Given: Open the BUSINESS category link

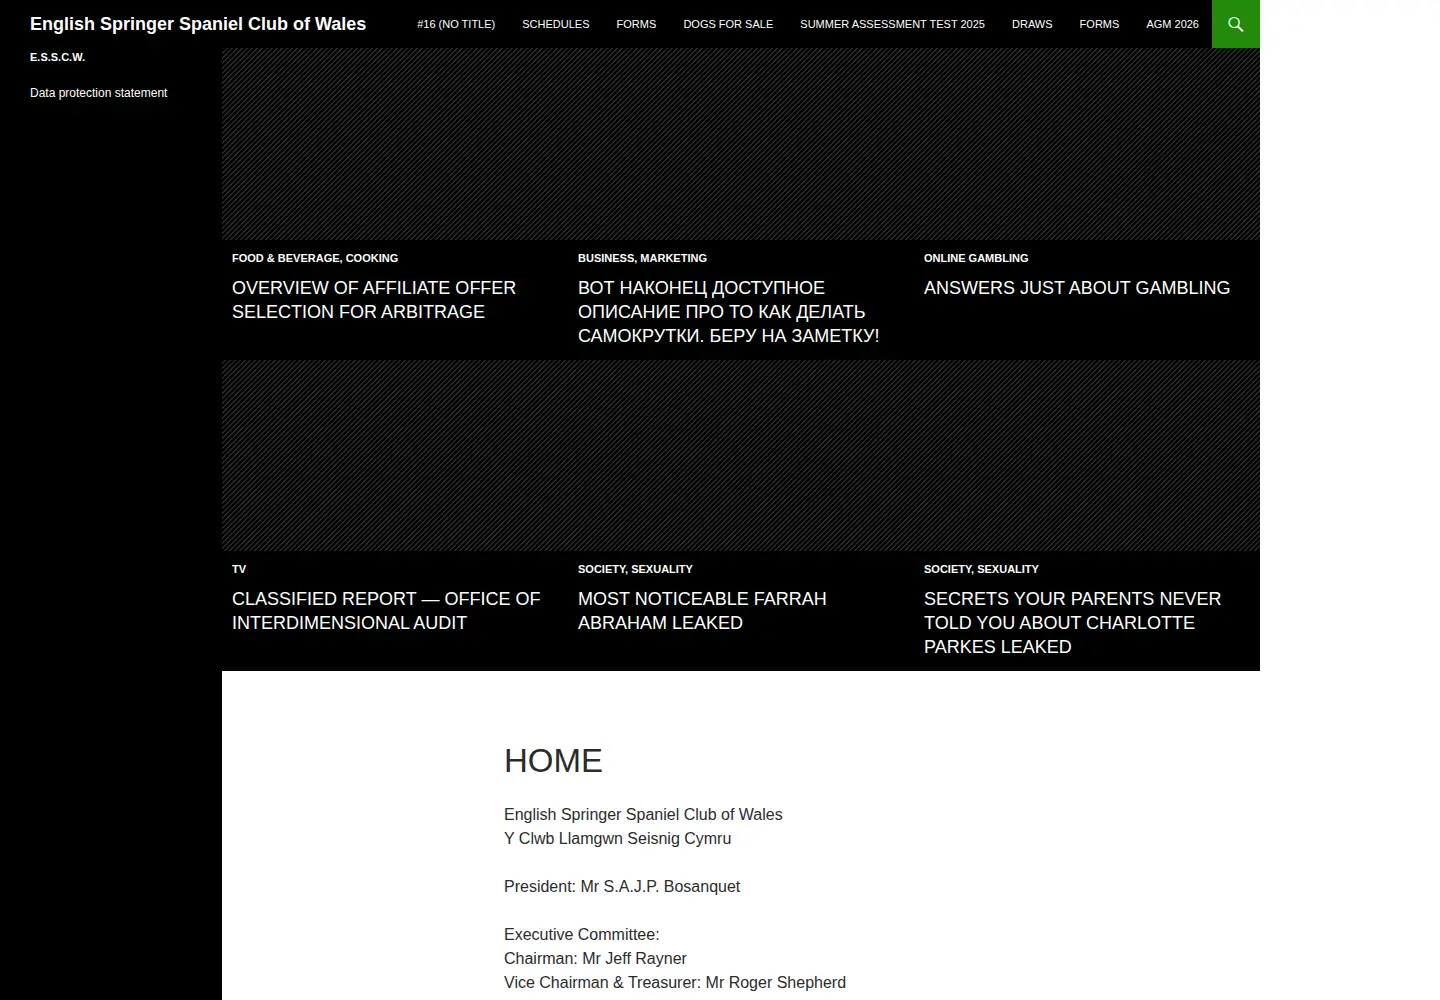Looking at the screenshot, I should point(606,258).
